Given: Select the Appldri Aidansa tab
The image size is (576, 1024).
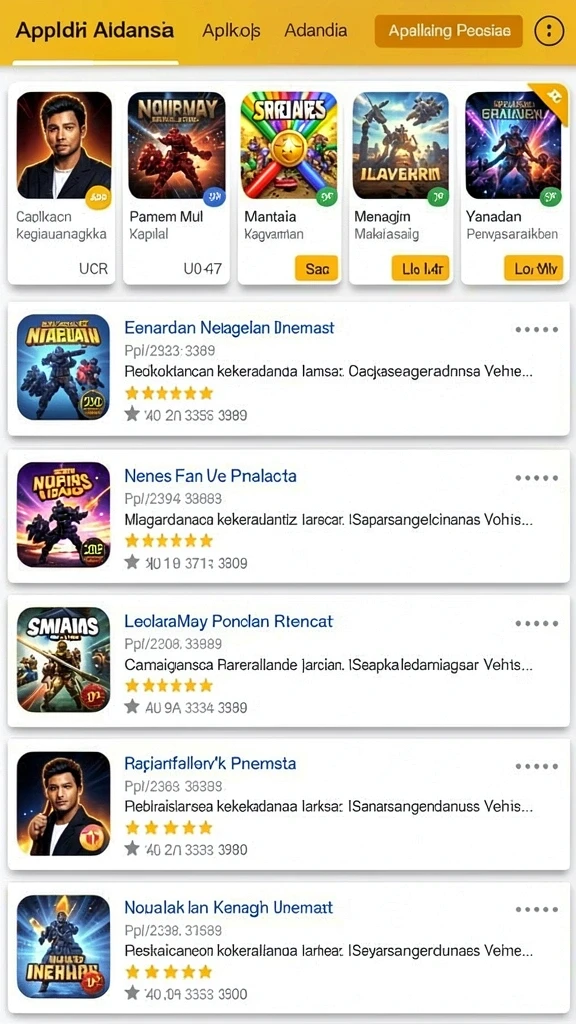Looking at the screenshot, I should [x=95, y=31].
